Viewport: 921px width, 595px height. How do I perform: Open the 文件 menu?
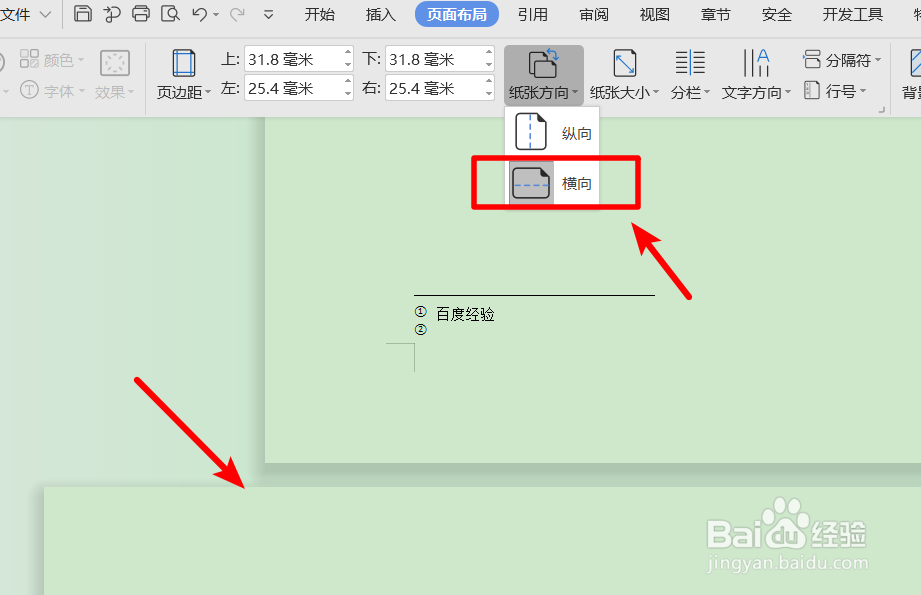coord(25,14)
